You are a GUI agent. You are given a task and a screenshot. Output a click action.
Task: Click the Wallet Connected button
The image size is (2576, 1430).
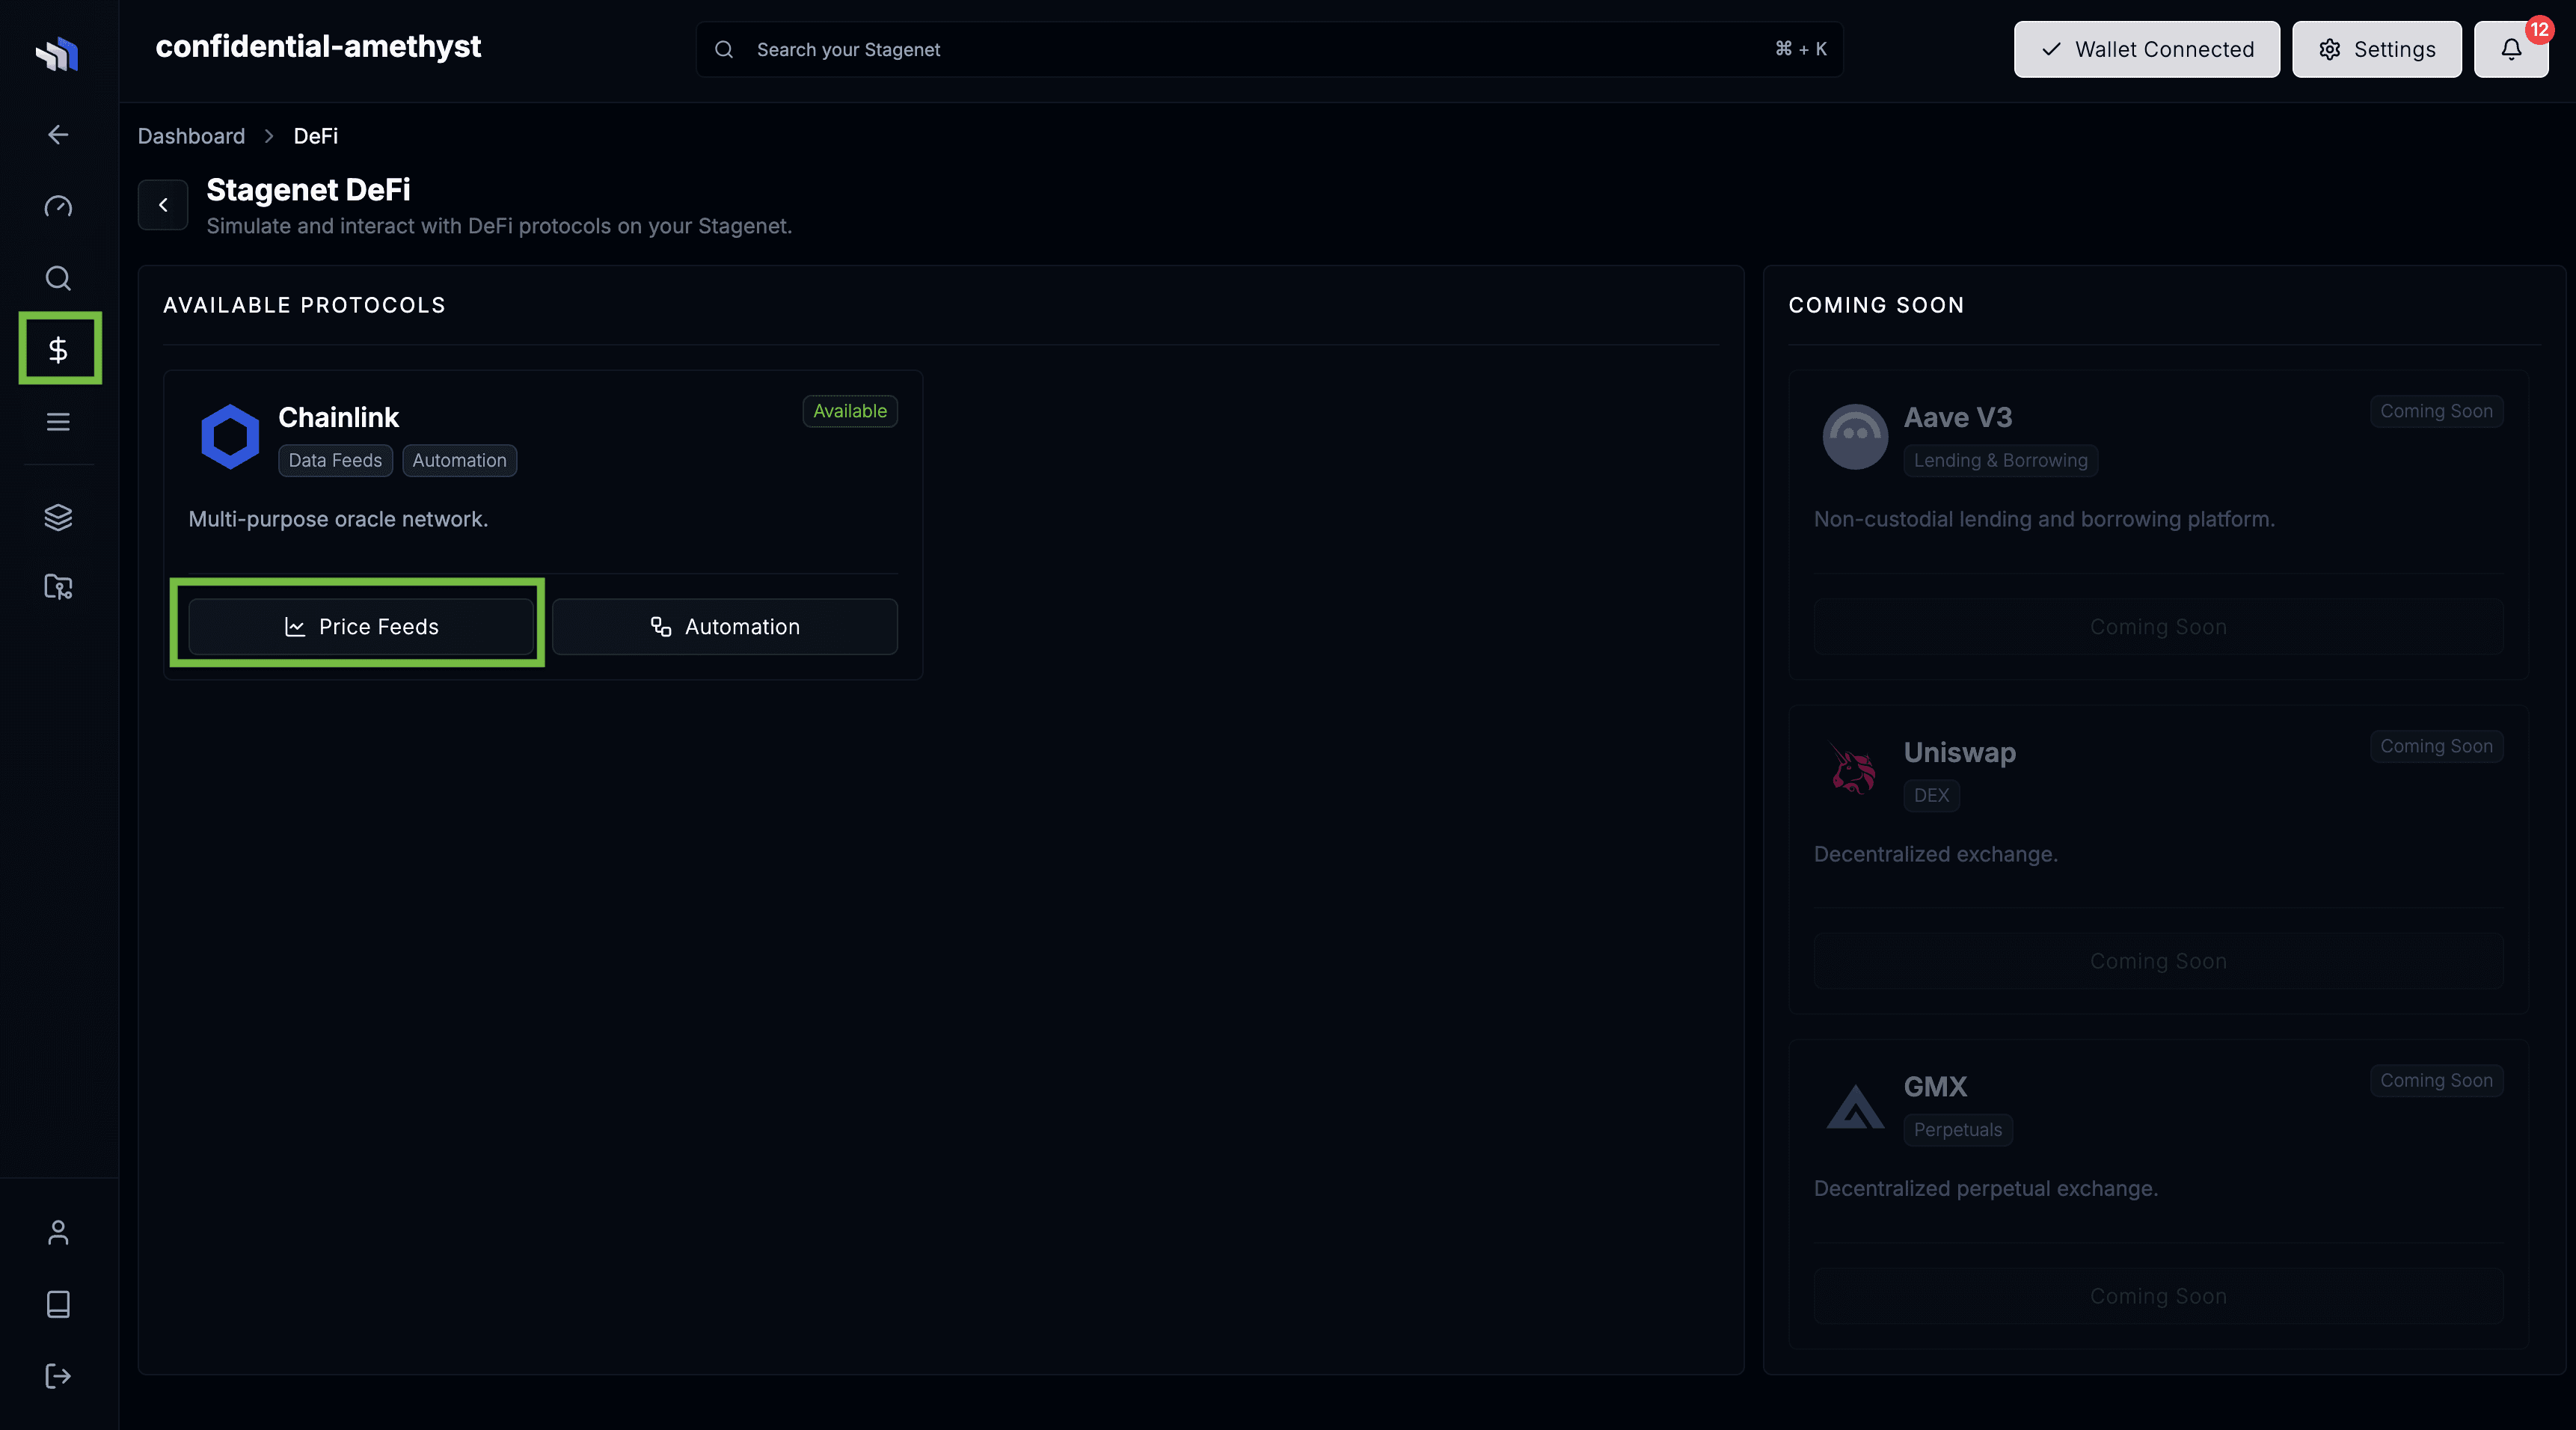click(2146, 49)
